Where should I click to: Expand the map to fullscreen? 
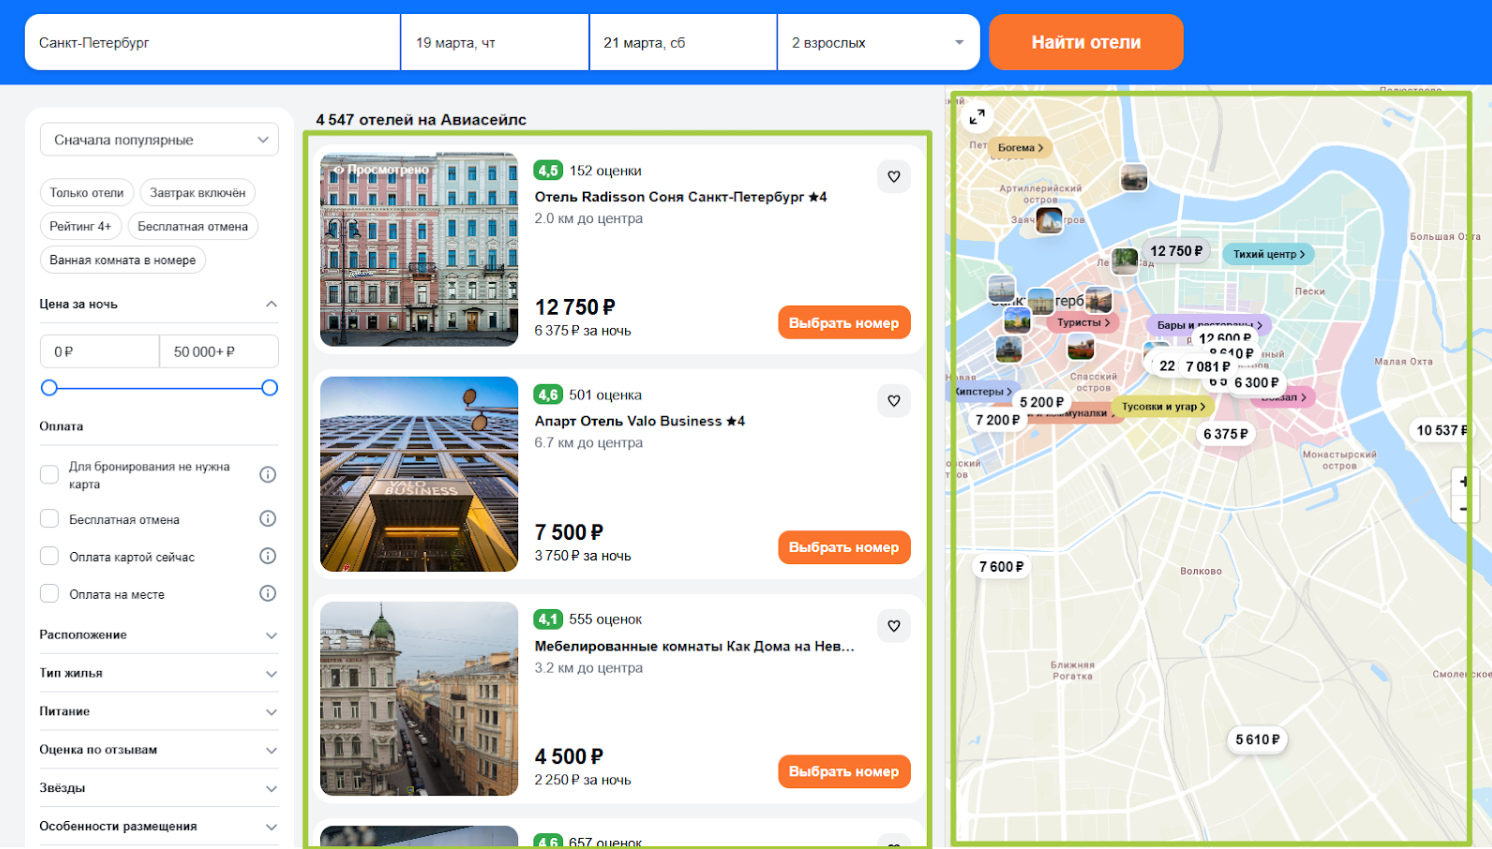click(977, 117)
